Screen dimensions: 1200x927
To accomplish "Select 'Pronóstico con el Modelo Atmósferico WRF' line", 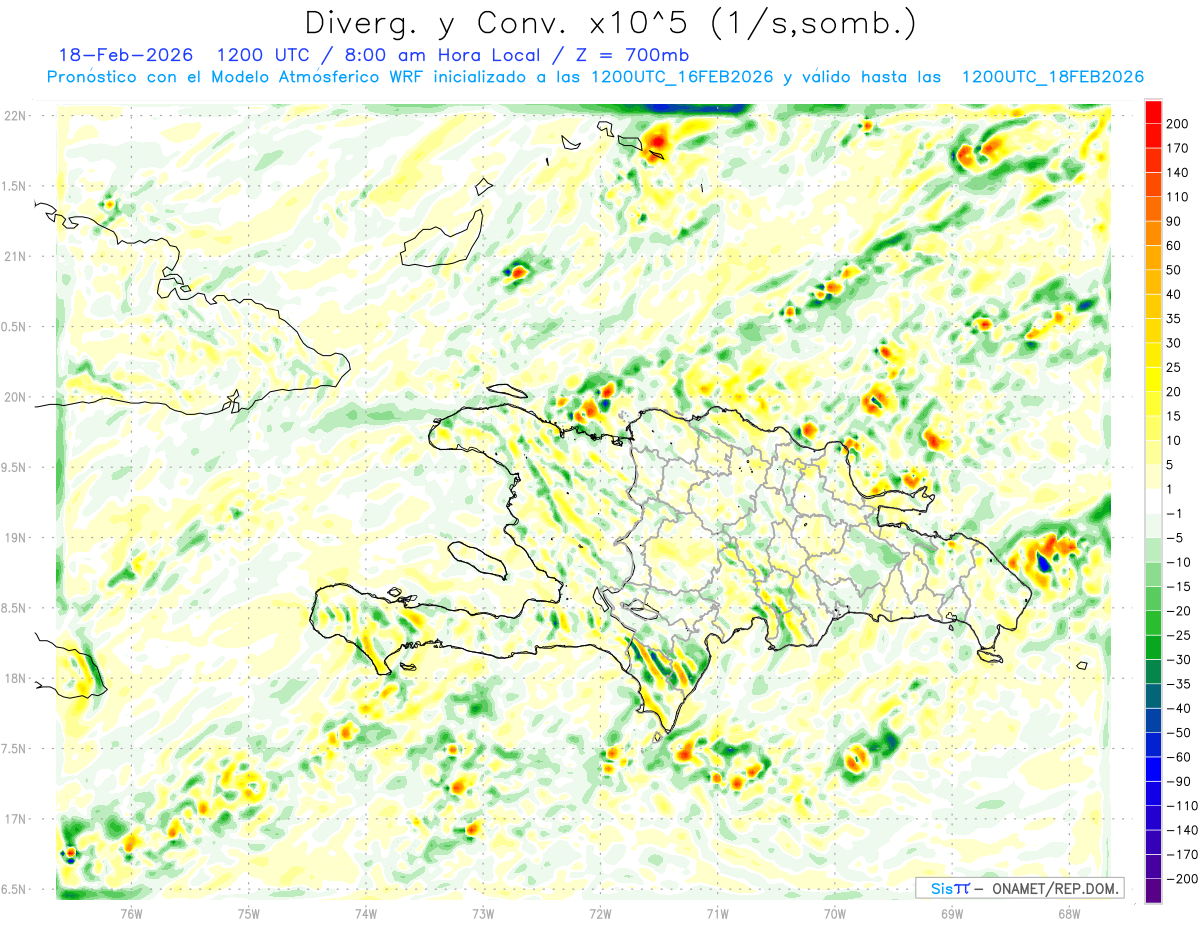I will (x=236, y=77).
